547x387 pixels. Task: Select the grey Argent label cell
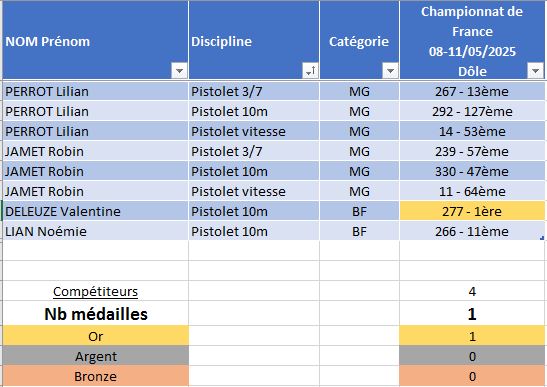coord(96,356)
